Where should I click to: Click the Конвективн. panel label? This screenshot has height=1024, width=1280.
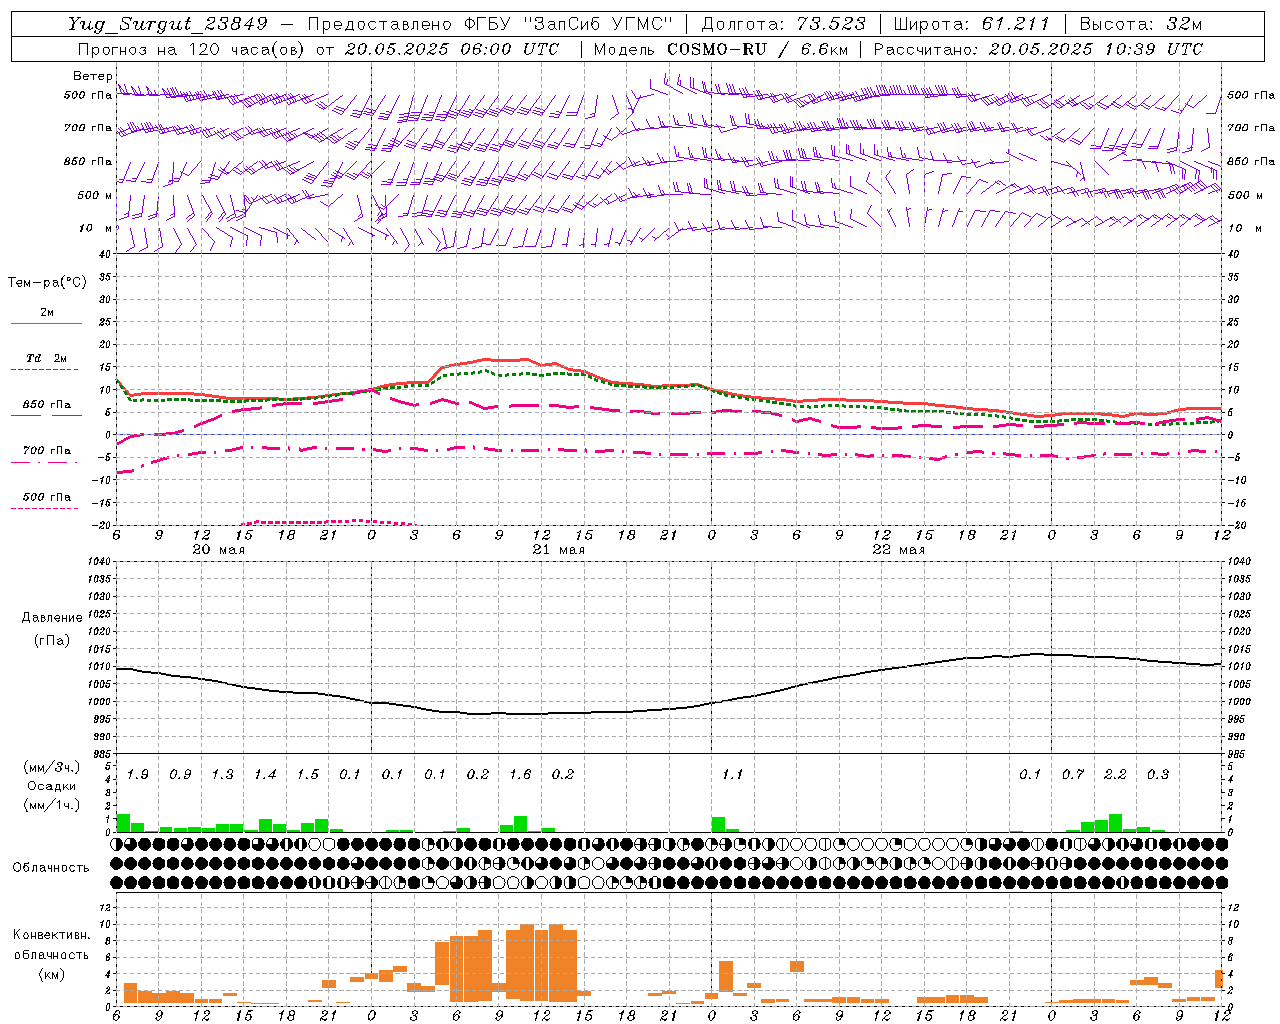(x=51, y=935)
